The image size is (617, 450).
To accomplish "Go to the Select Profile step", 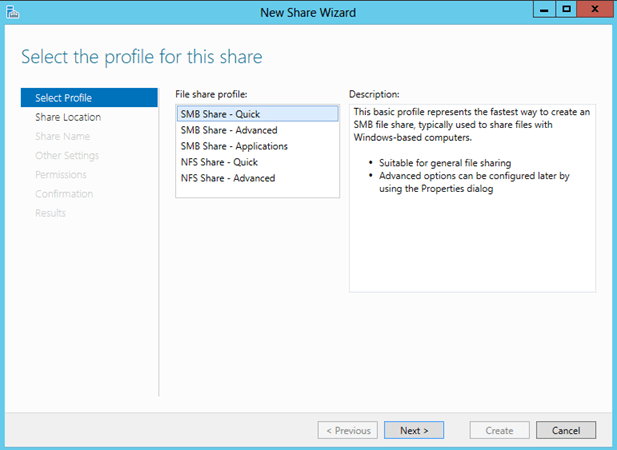I will tap(62, 98).
